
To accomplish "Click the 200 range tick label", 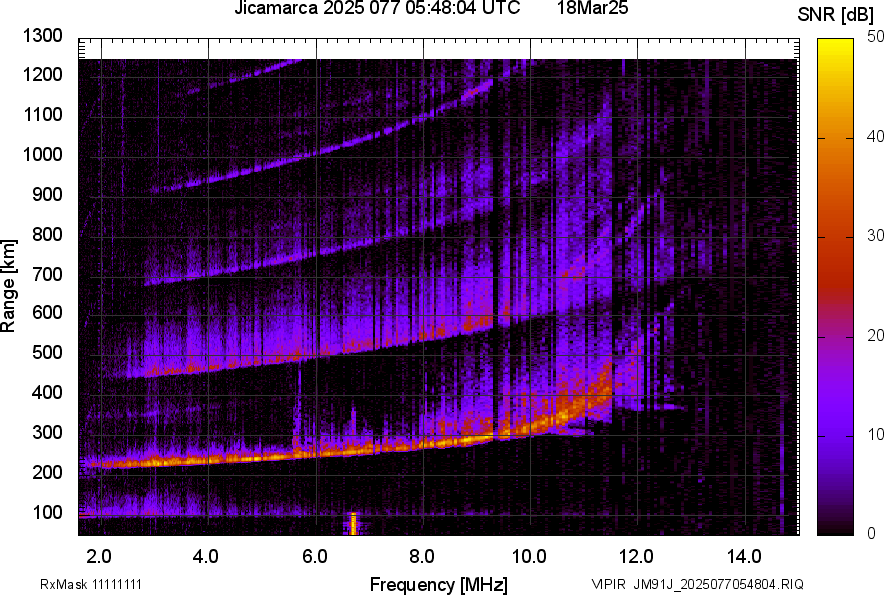I will click(47, 473).
